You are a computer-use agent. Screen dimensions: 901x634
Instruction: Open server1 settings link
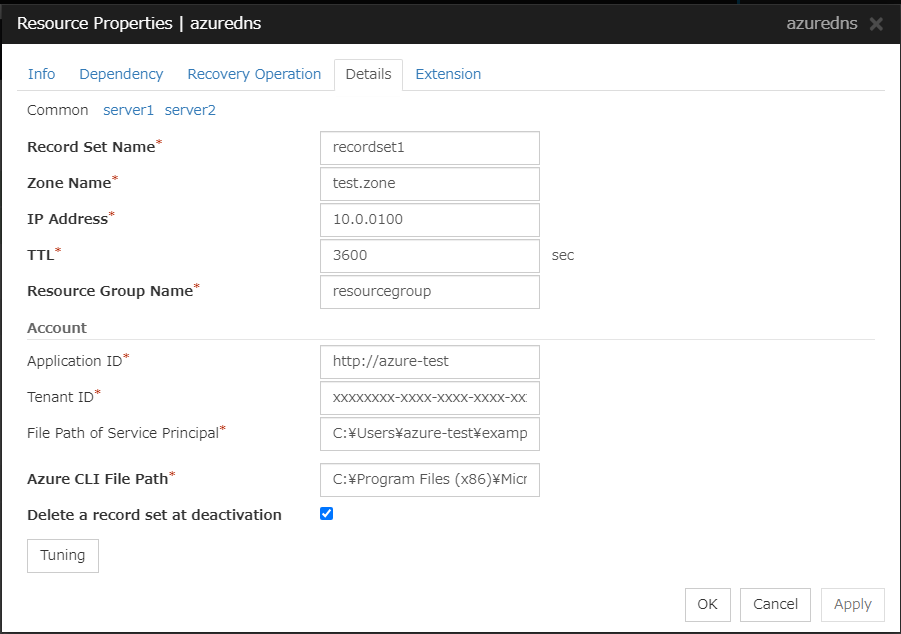click(x=129, y=110)
